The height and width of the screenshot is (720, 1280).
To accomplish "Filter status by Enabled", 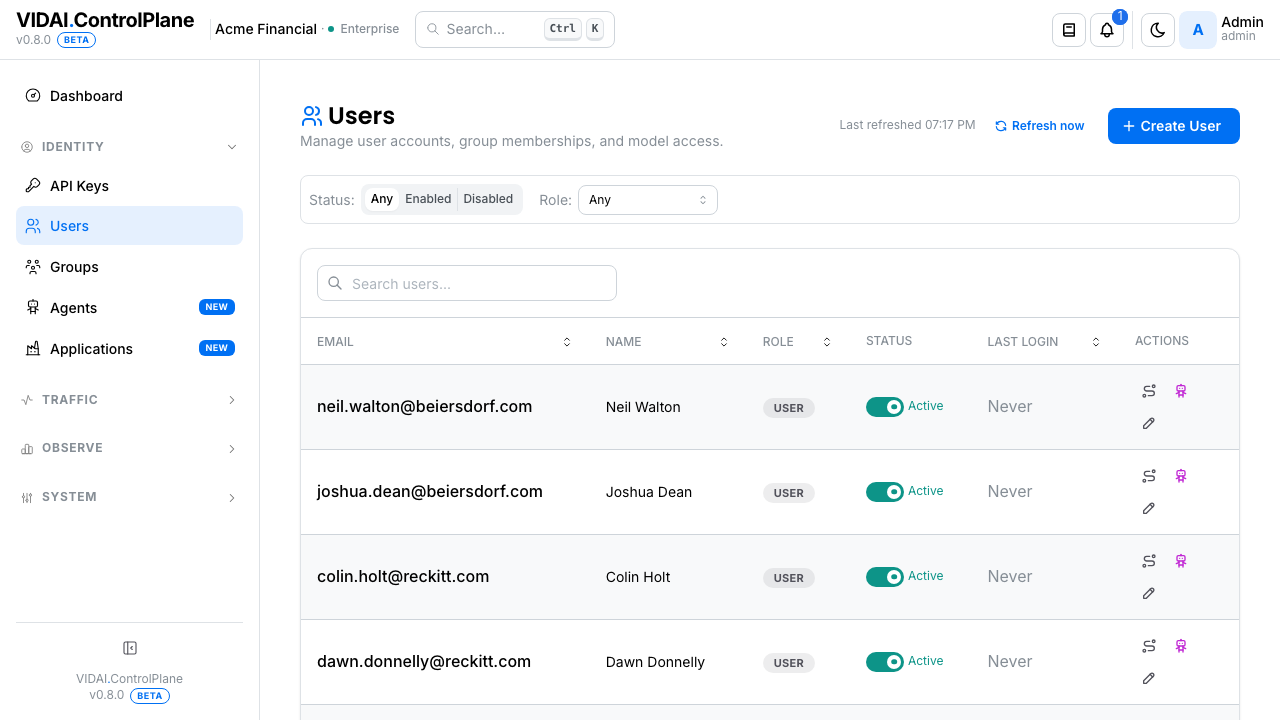I will (x=428, y=199).
